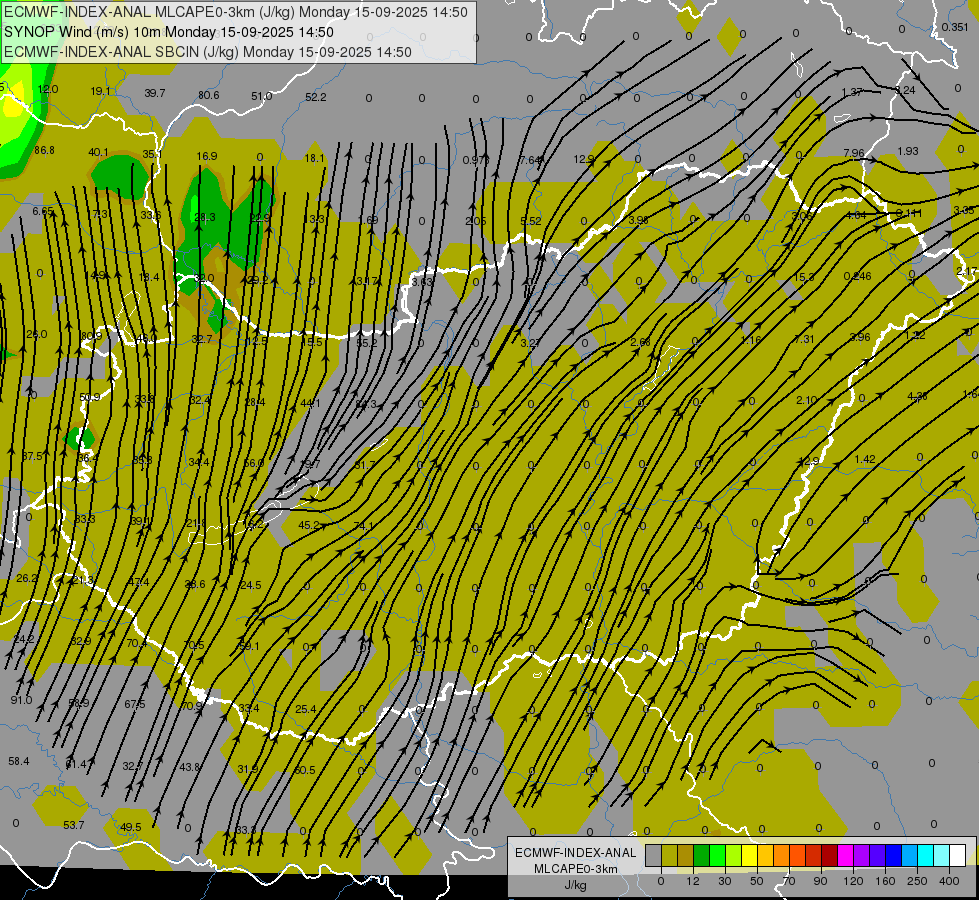Click the map value '0.351'

point(955,27)
